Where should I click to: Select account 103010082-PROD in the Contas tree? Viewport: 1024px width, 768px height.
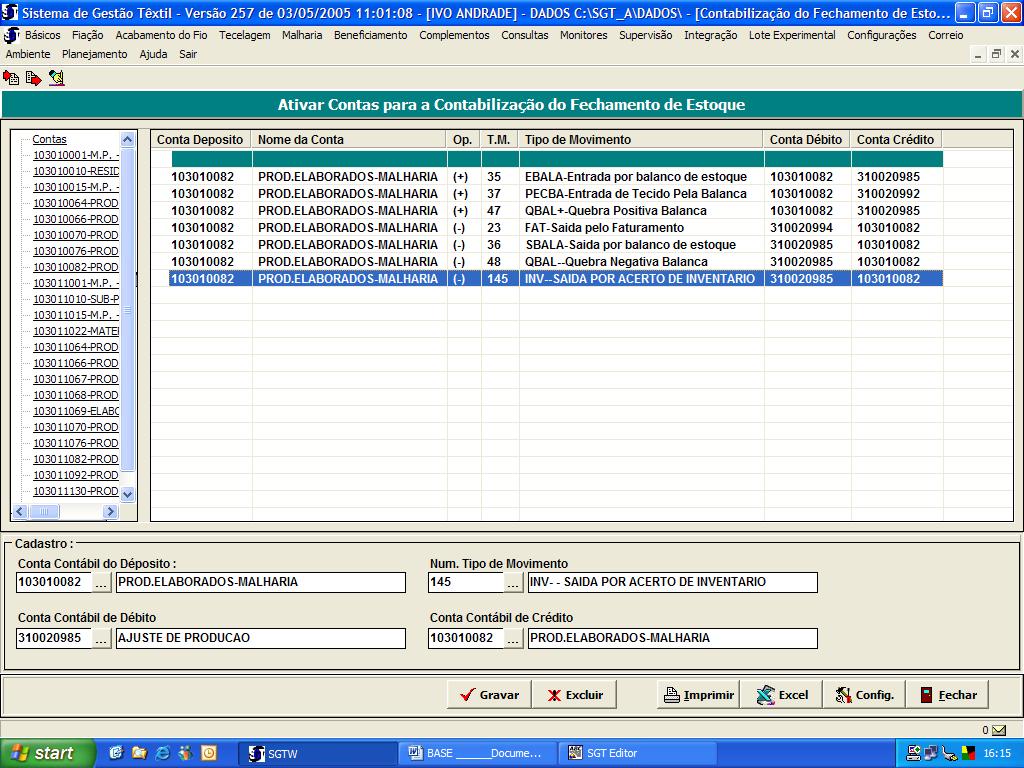click(76, 267)
